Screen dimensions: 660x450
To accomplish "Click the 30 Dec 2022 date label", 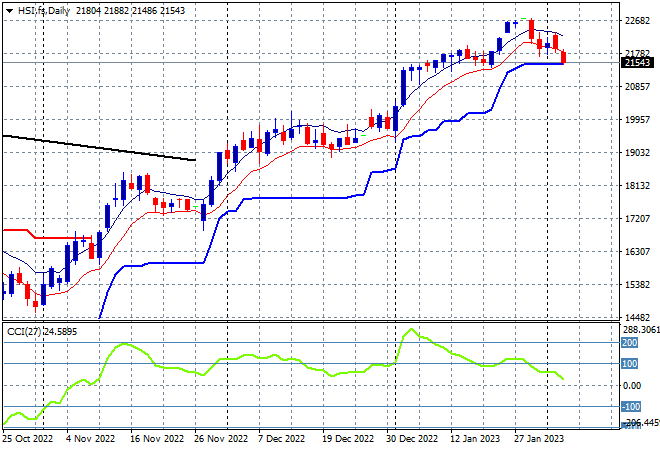I will [x=412, y=438].
